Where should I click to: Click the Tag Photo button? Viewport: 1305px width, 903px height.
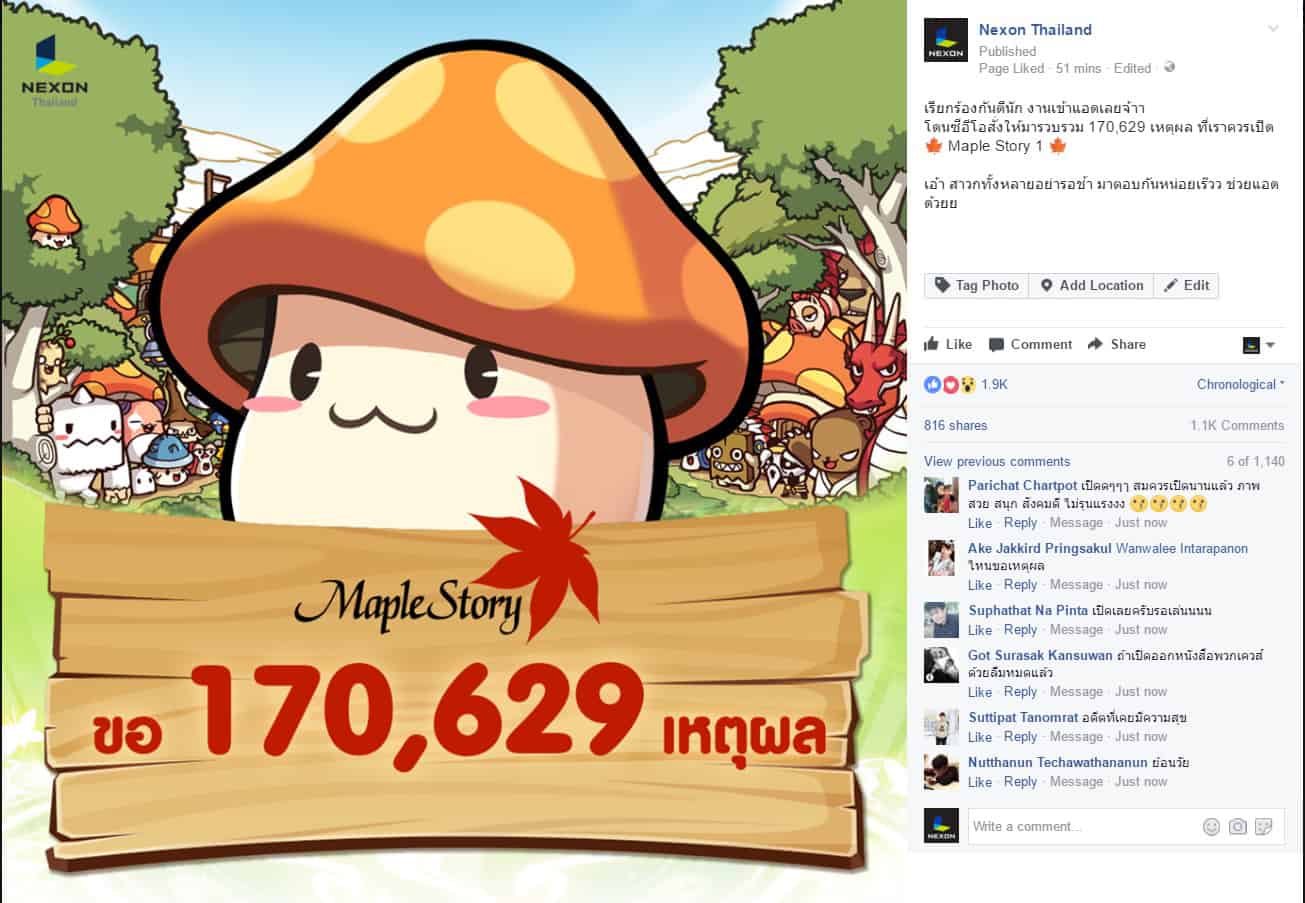click(x=976, y=285)
